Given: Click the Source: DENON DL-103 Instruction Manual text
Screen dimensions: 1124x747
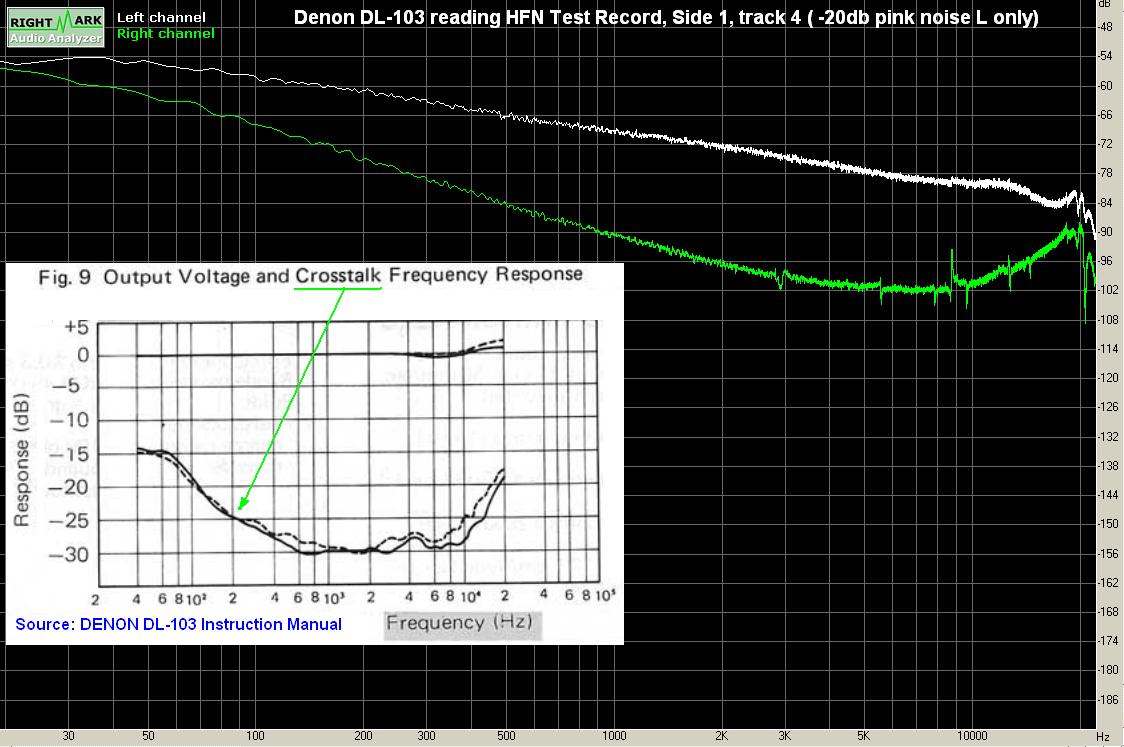Looking at the screenshot, I should (x=178, y=624).
